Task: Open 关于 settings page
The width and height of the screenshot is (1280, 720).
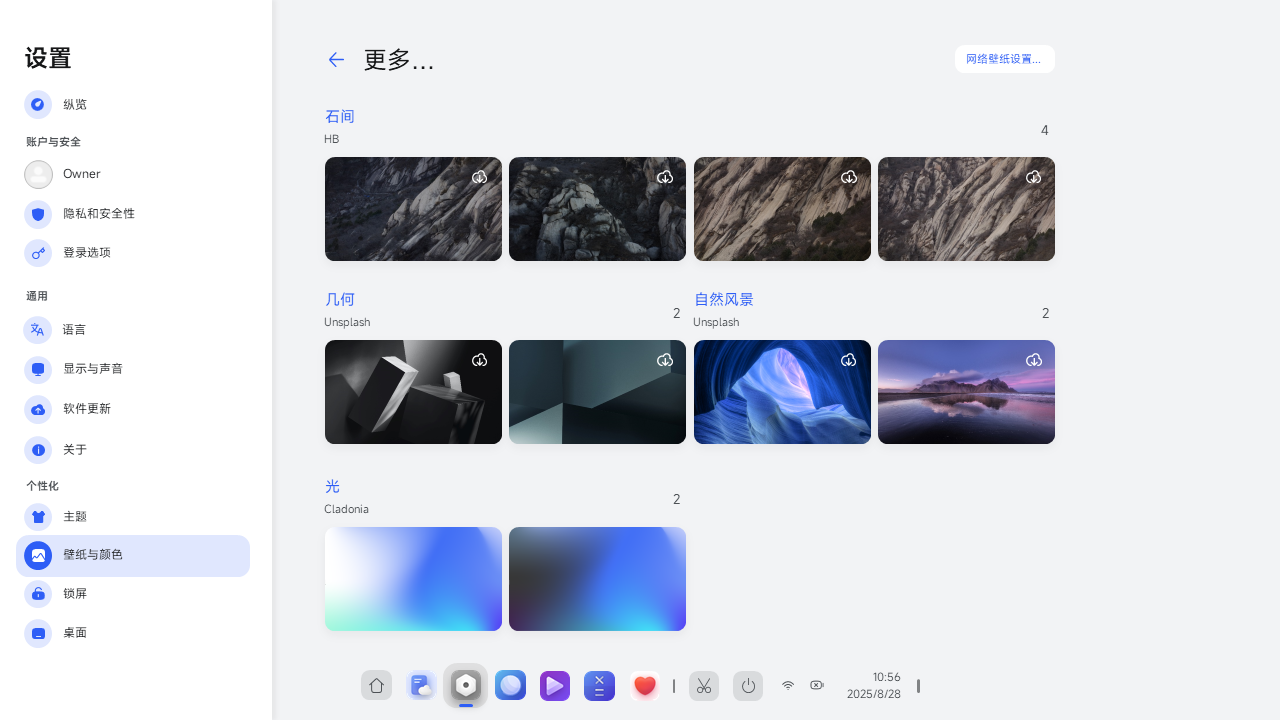Action: click(133, 450)
